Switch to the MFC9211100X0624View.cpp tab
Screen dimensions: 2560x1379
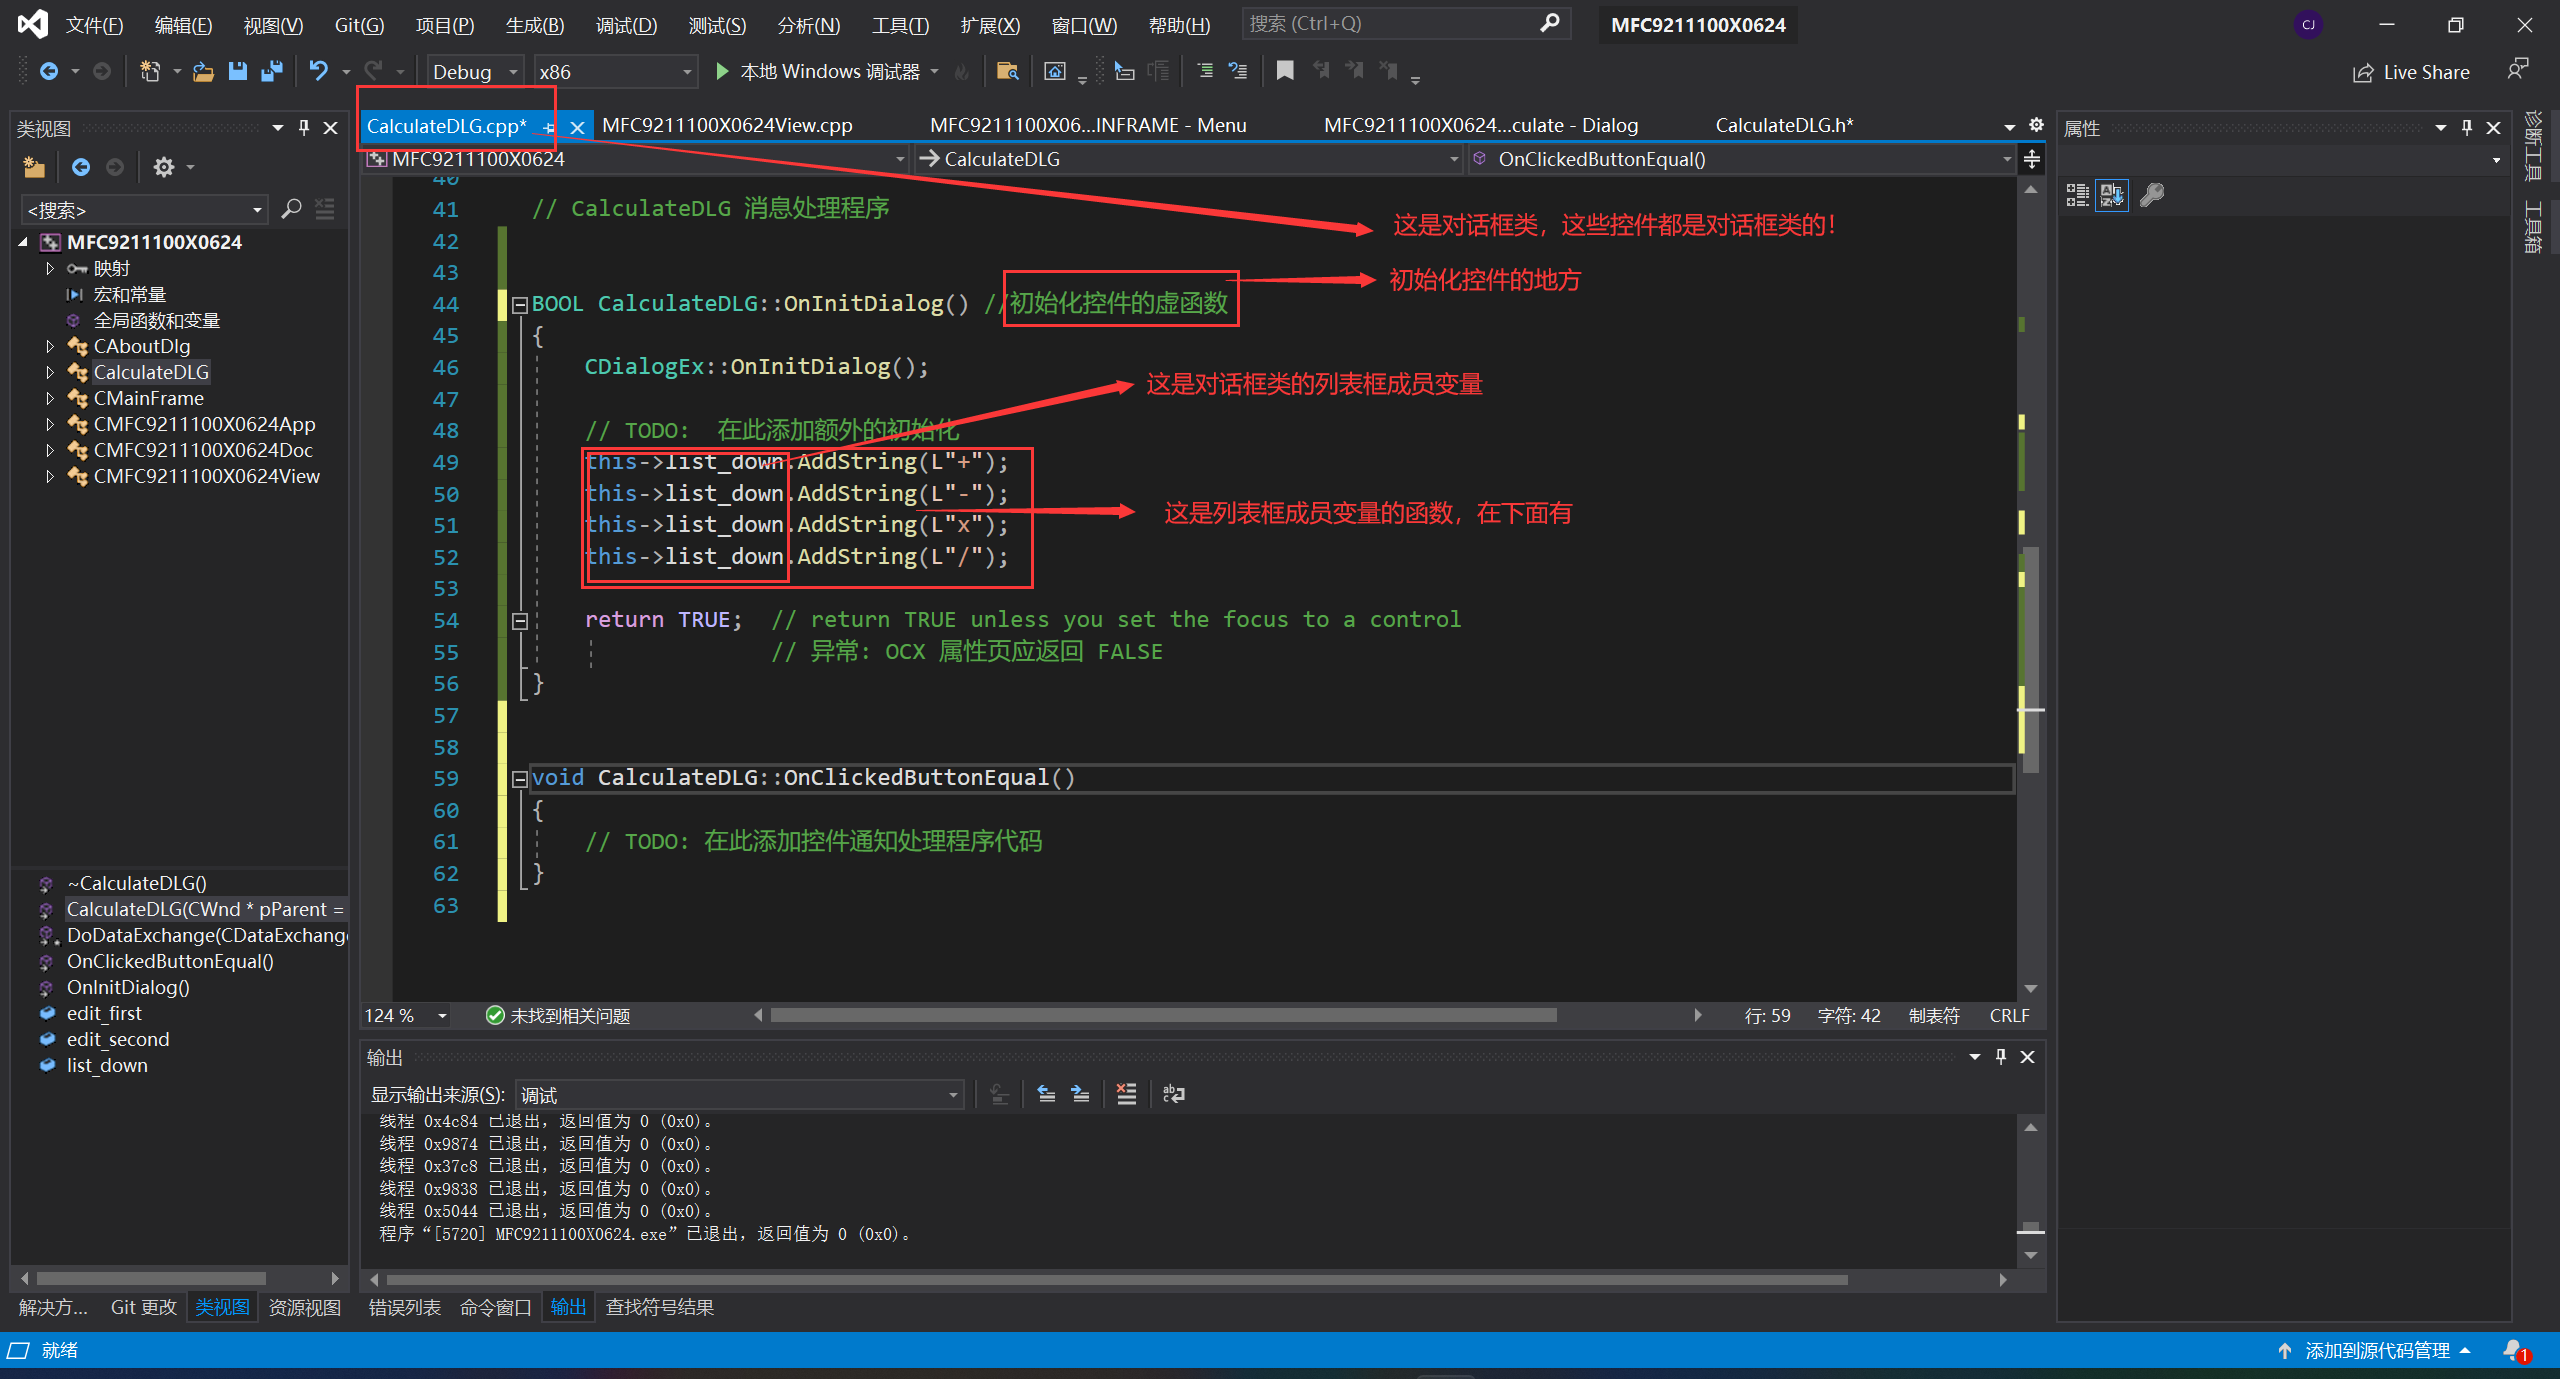[x=727, y=126]
